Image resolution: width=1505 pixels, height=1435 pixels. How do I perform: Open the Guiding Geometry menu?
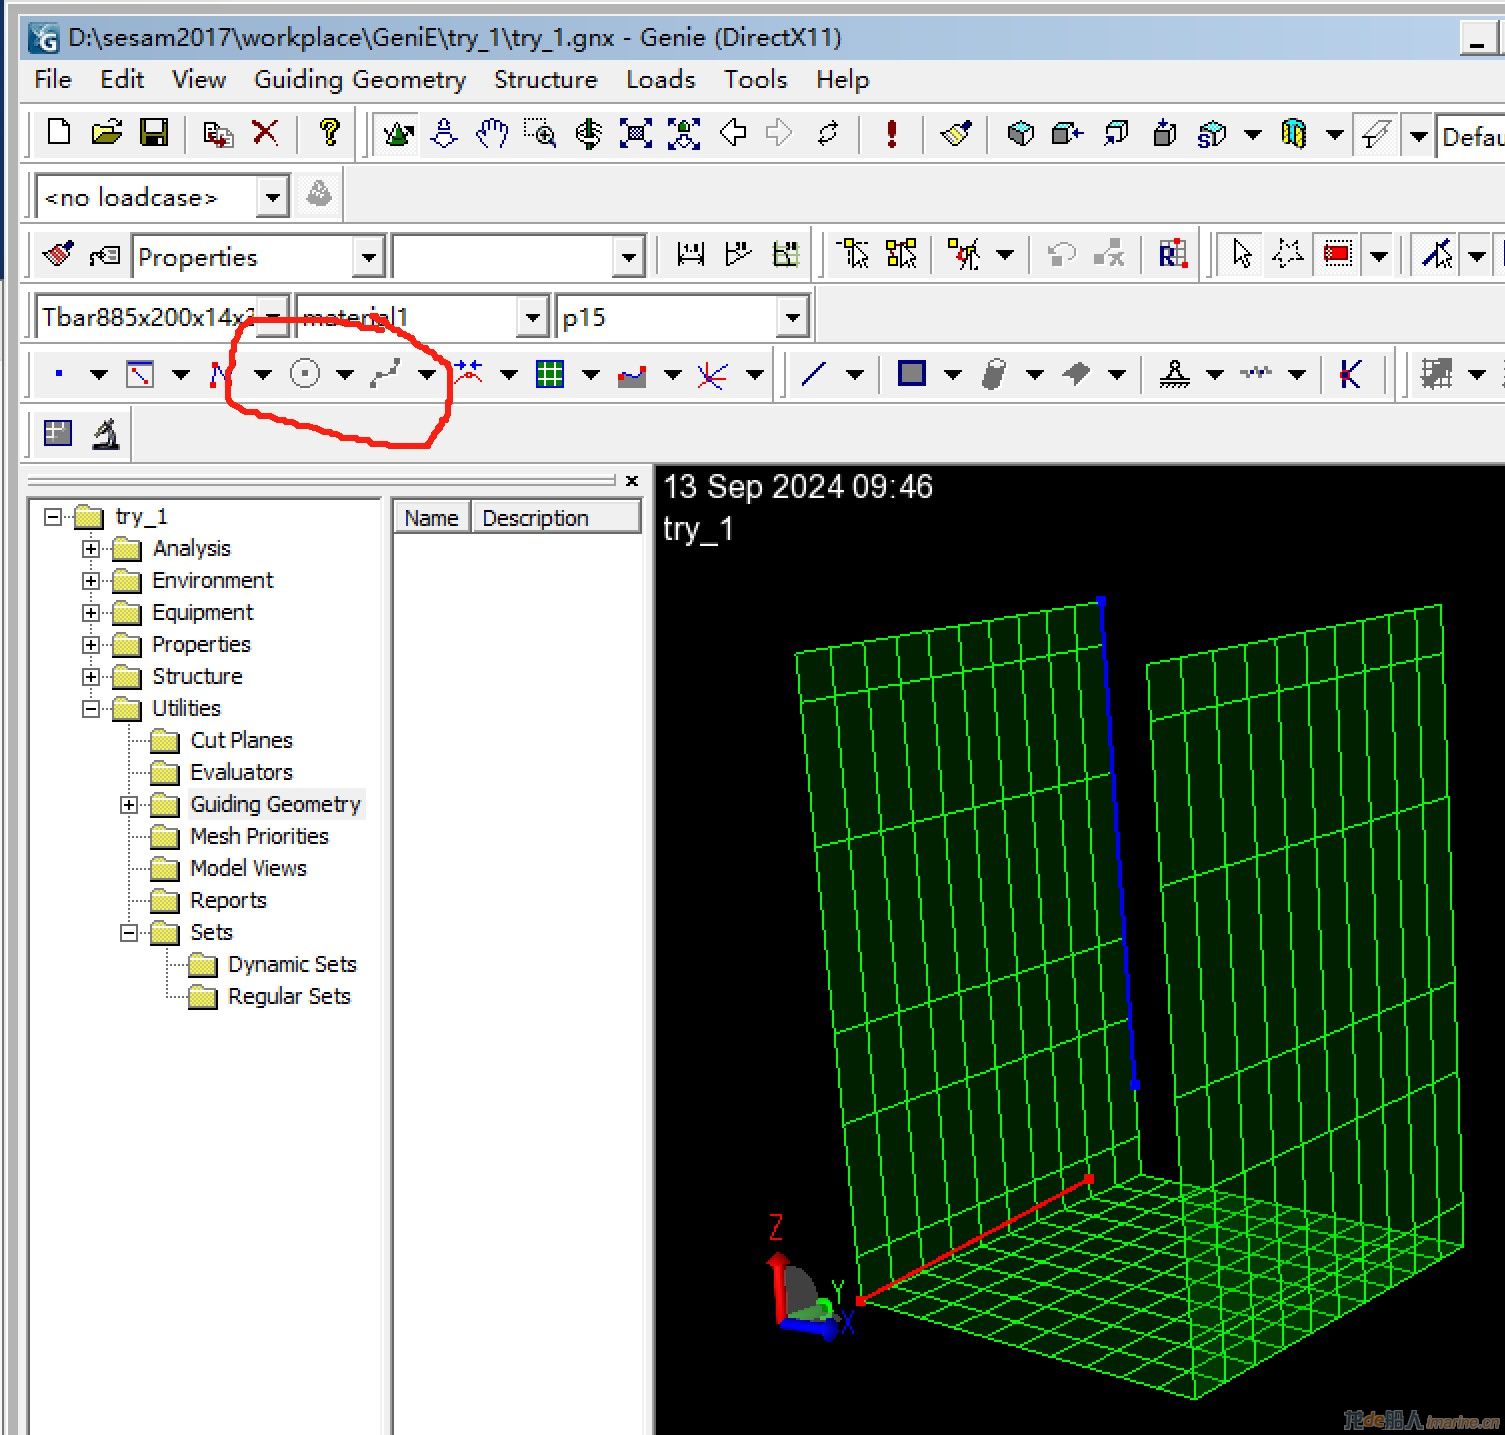pos(360,79)
